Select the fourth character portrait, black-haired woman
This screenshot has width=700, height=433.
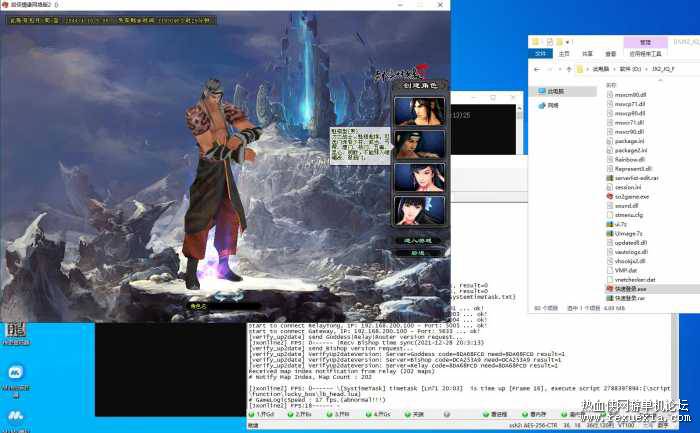pyautogui.click(x=420, y=210)
